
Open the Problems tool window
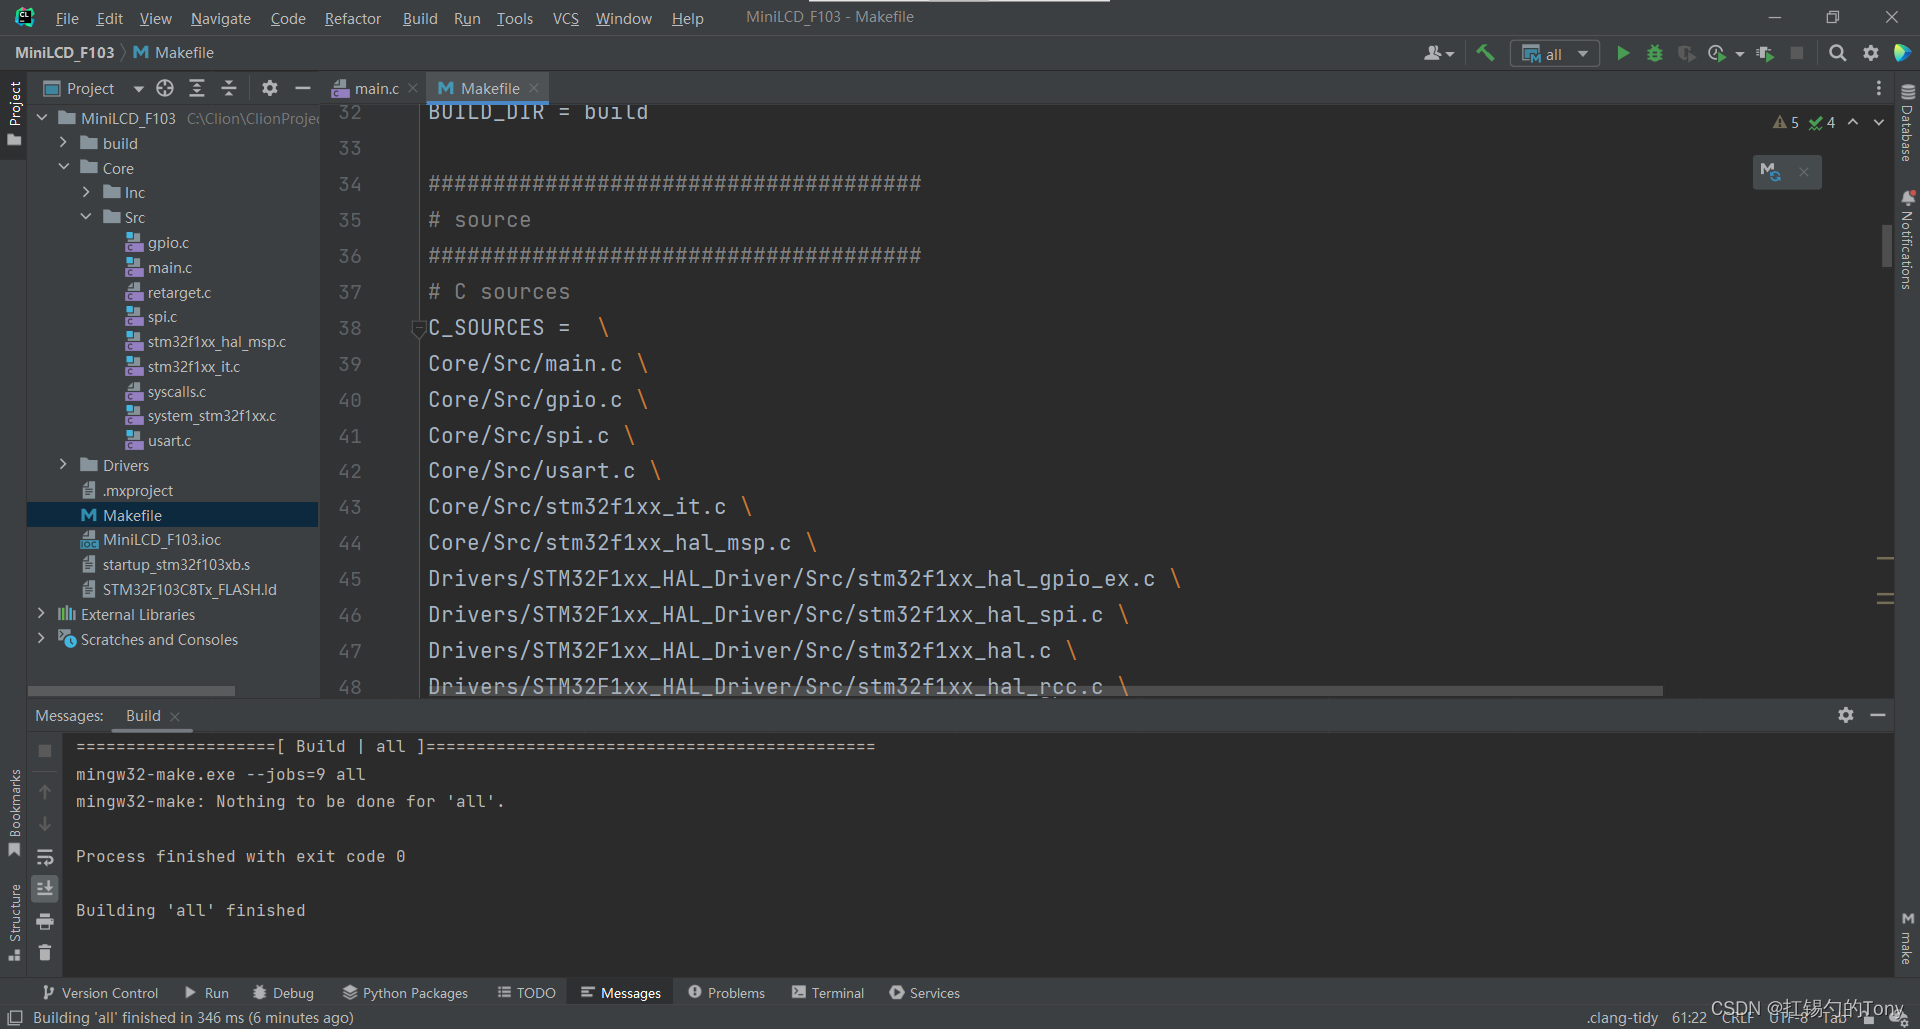(x=727, y=993)
